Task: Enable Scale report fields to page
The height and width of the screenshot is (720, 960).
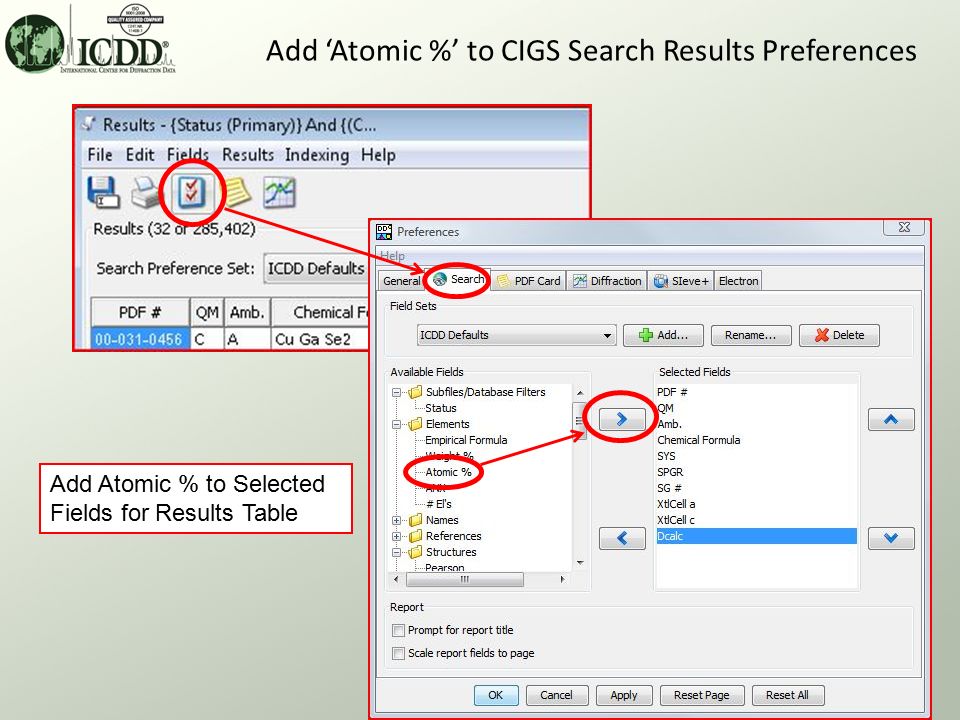Action: (x=399, y=653)
